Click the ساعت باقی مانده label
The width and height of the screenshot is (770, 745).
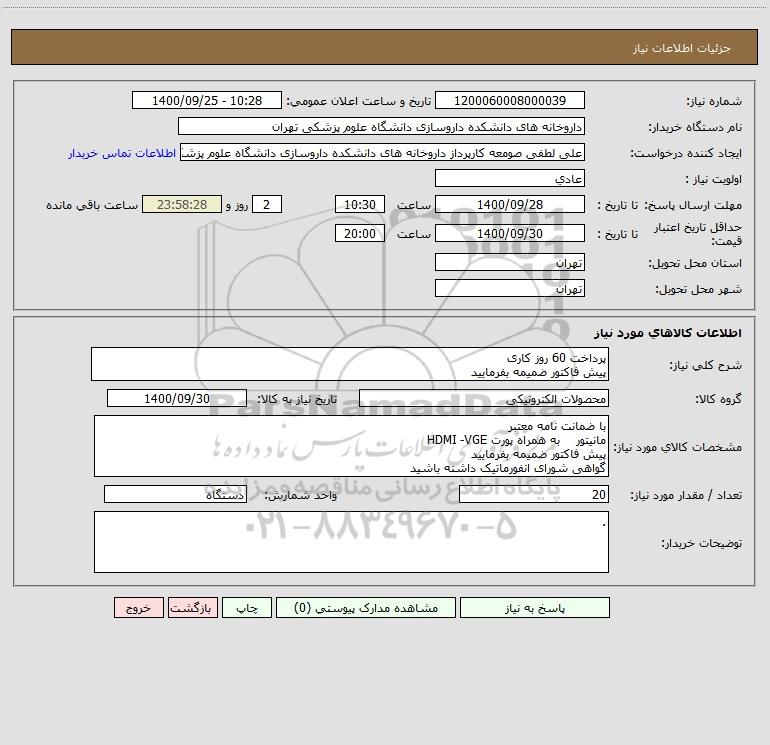92,205
